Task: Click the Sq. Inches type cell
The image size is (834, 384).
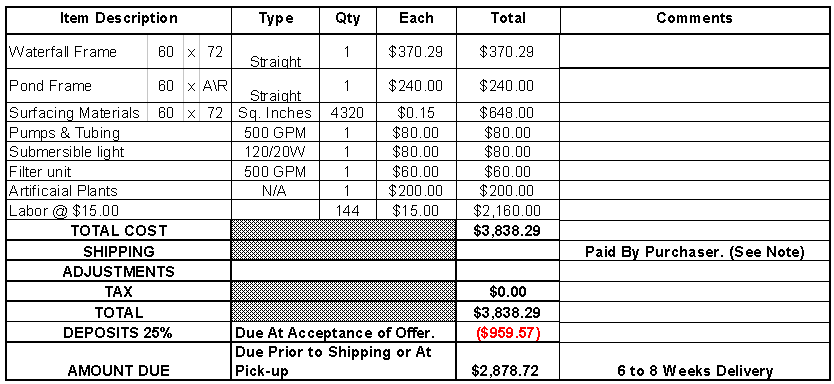Action: point(276,113)
